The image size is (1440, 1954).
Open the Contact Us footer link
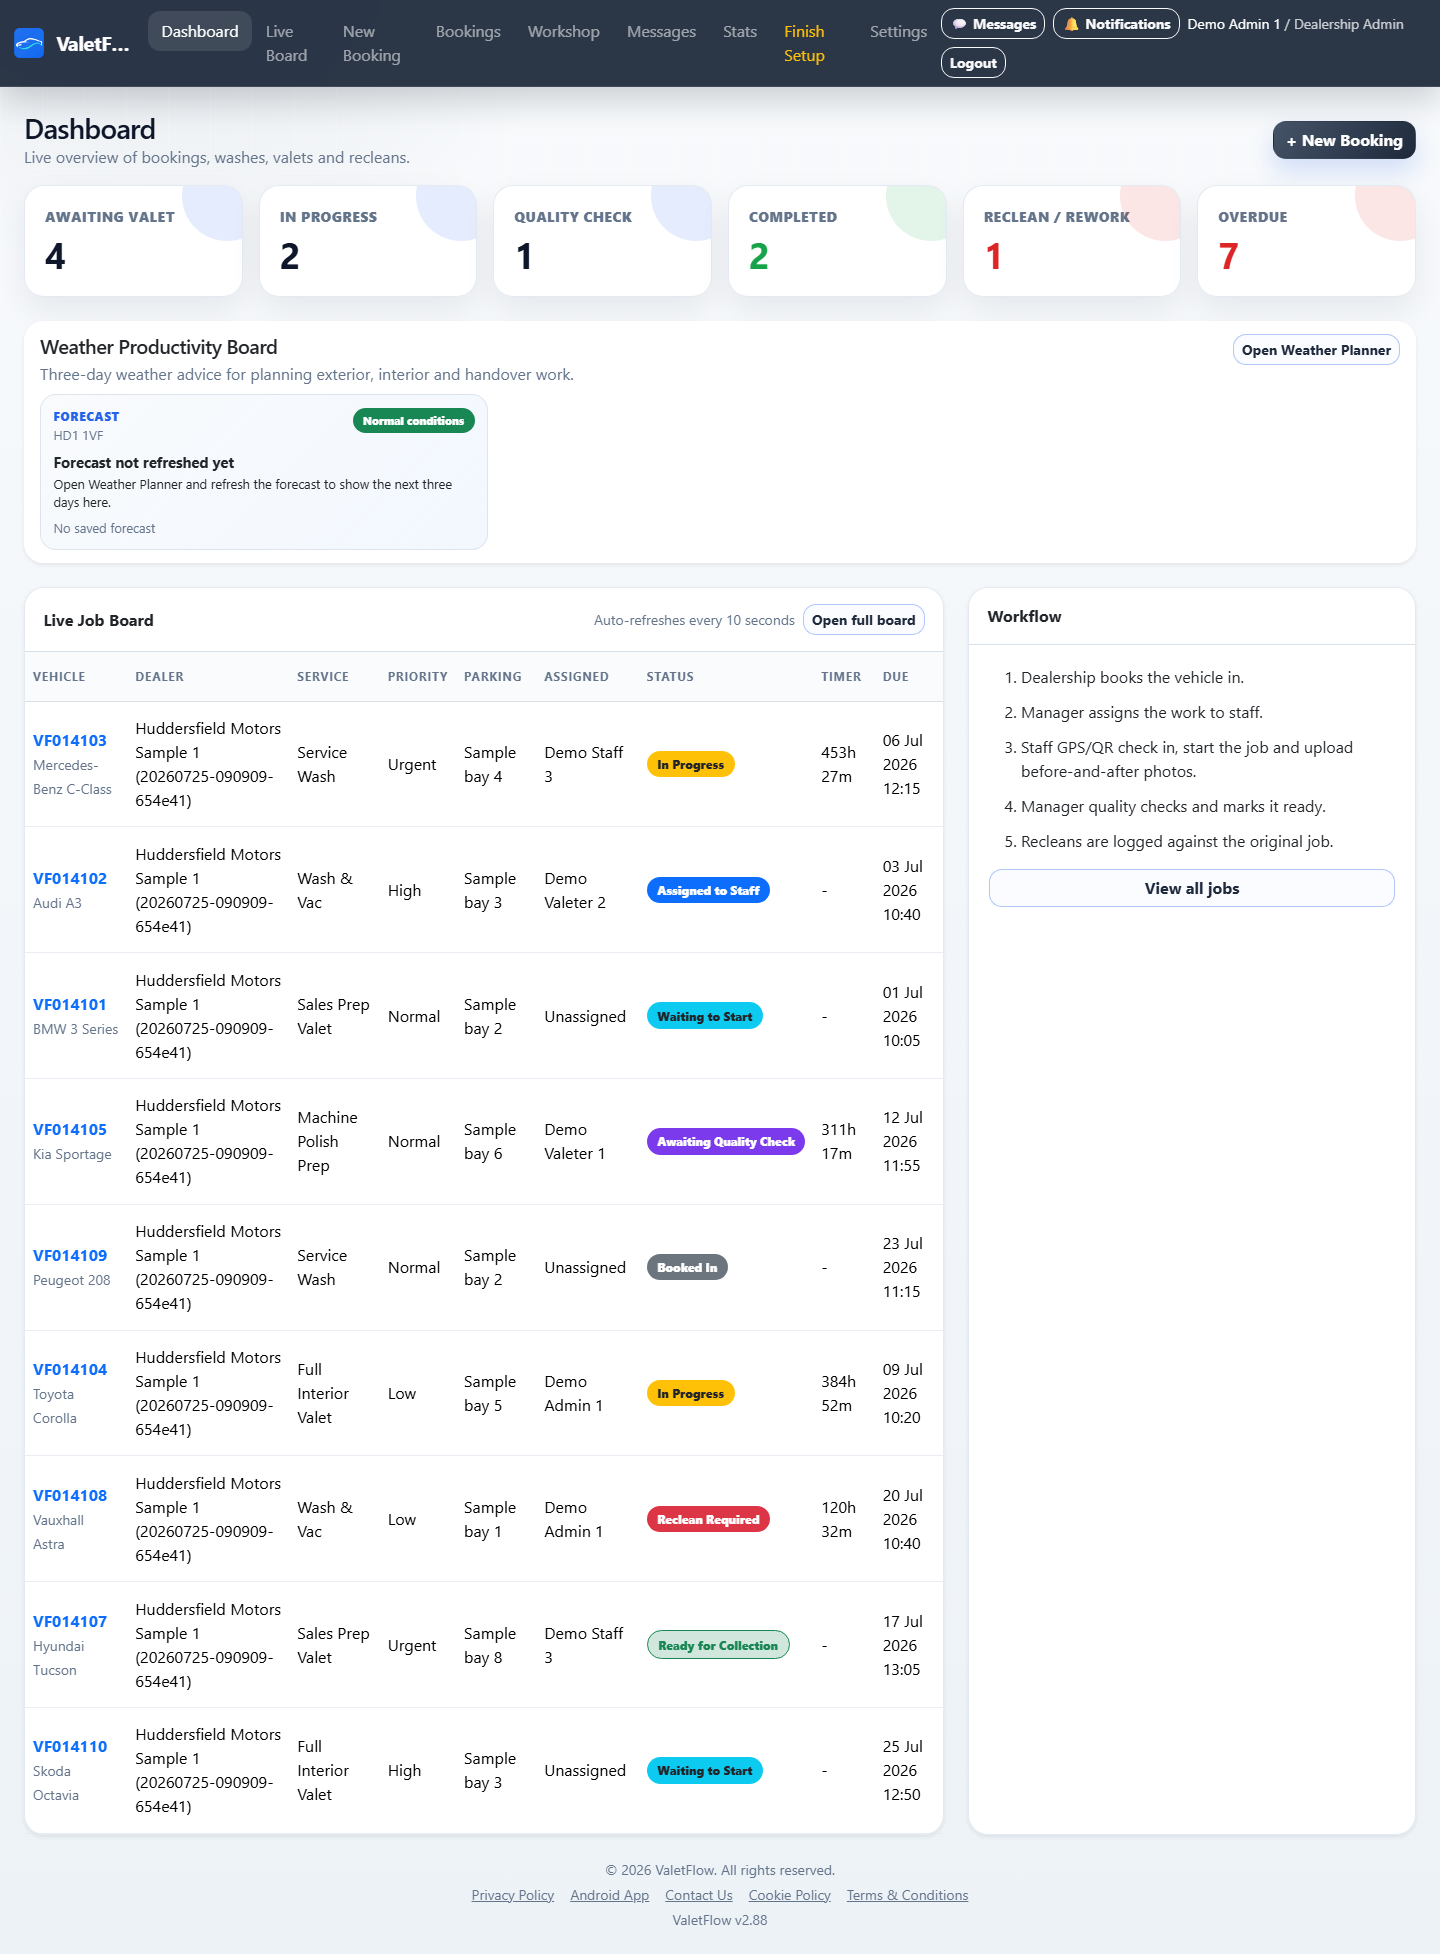[x=699, y=1895]
